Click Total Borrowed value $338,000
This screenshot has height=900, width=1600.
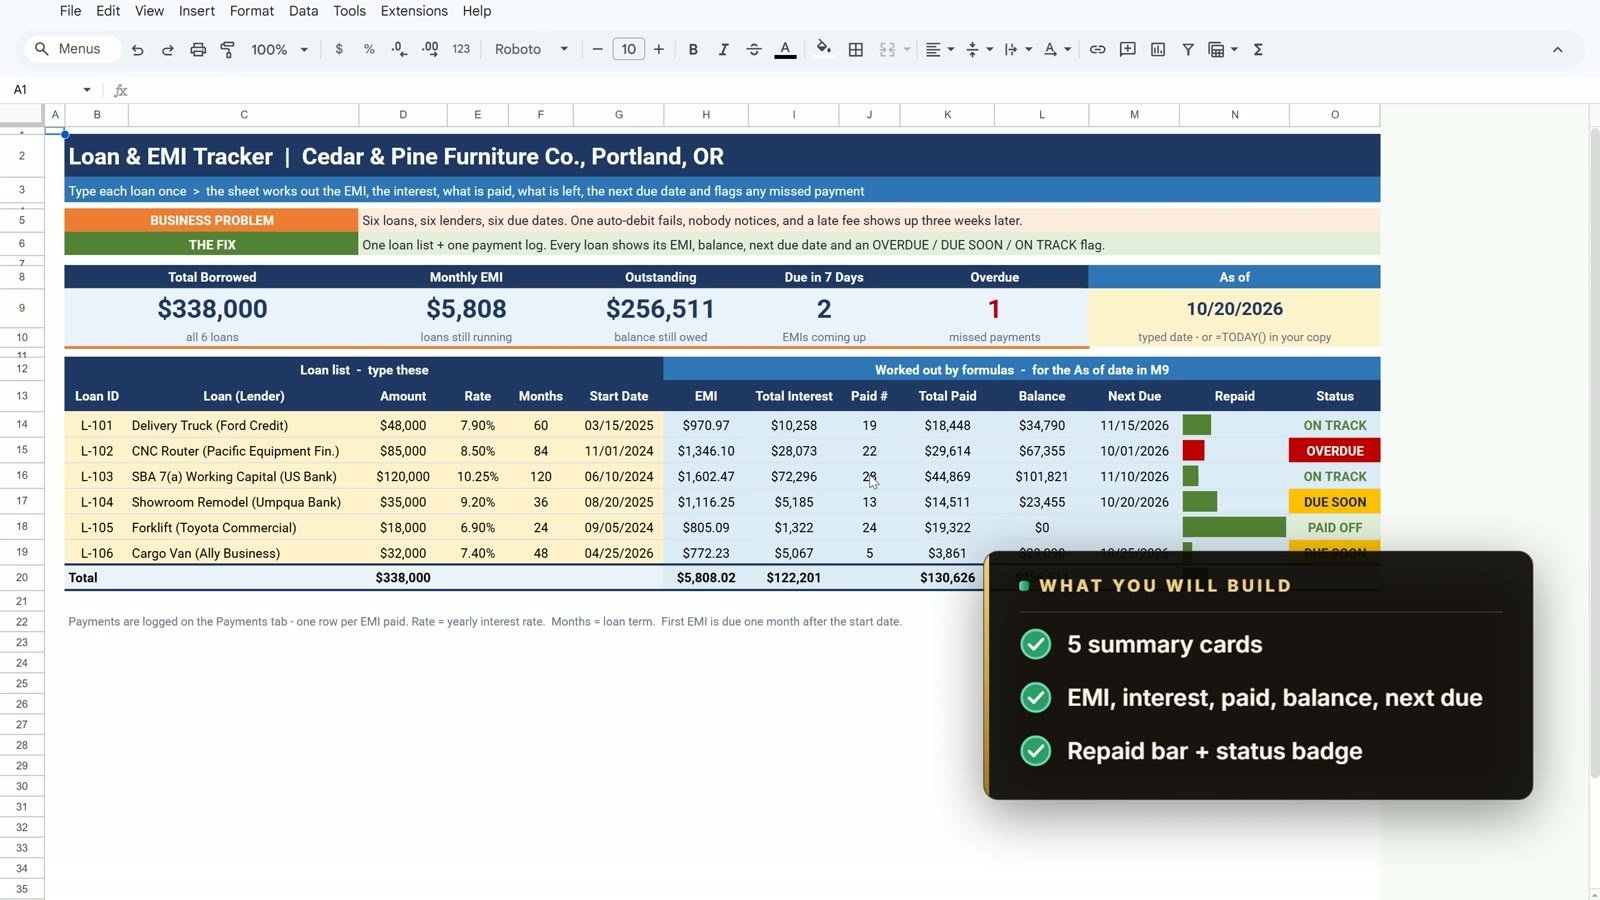pyautogui.click(x=212, y=309)
